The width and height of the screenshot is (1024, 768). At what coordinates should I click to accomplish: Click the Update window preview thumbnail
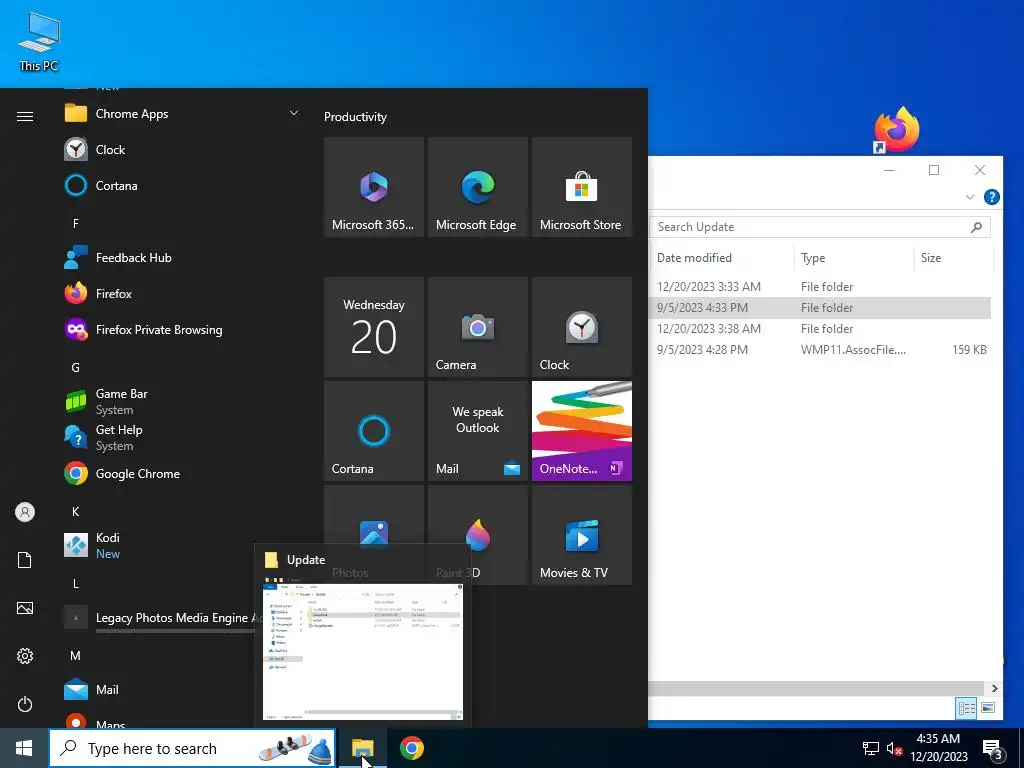[x=363, y=652]
